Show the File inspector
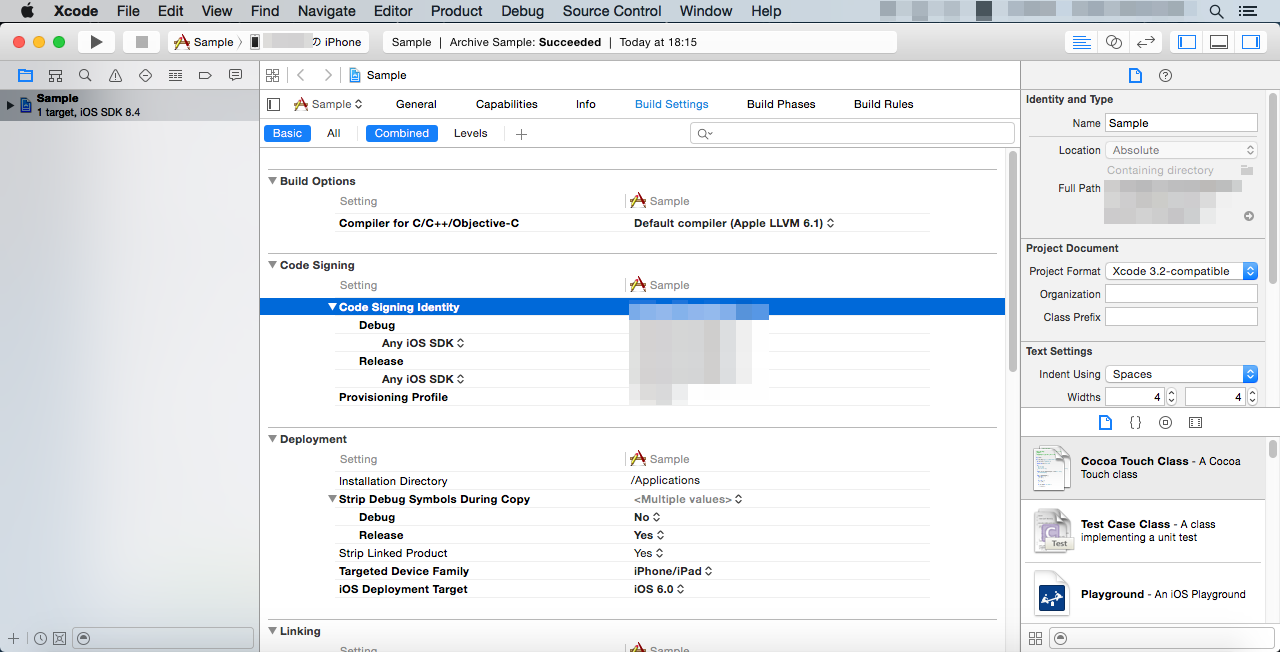 pyautogui.click(x=1135, y=76)
